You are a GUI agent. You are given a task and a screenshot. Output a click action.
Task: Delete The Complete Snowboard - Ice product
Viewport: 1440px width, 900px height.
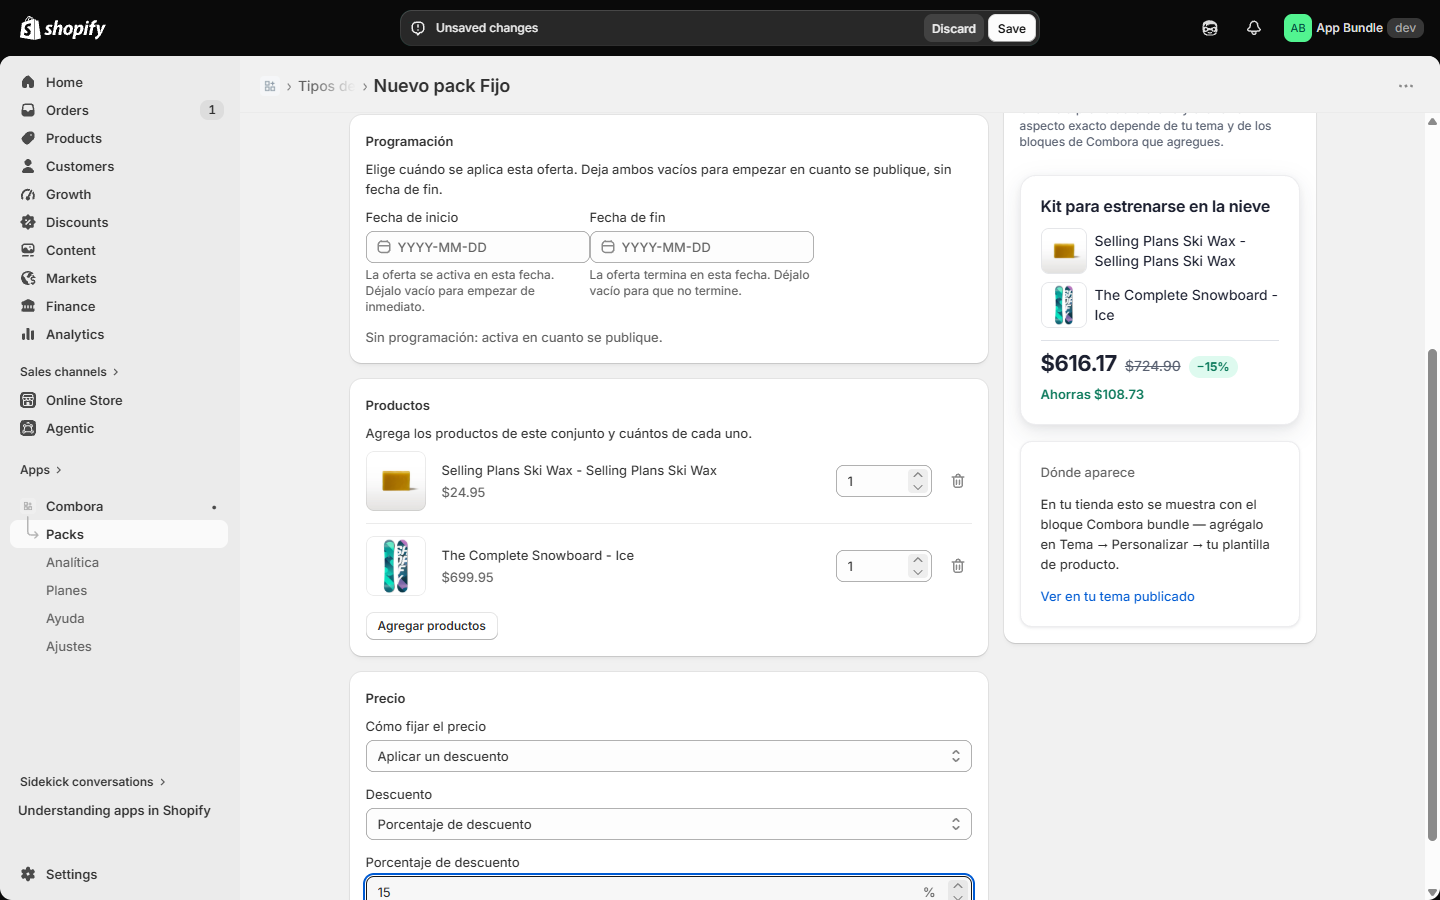tap(958, 566)
